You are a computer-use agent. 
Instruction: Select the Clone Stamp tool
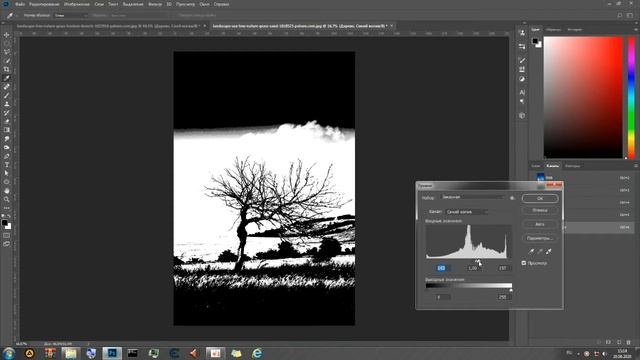click(7, 104)
